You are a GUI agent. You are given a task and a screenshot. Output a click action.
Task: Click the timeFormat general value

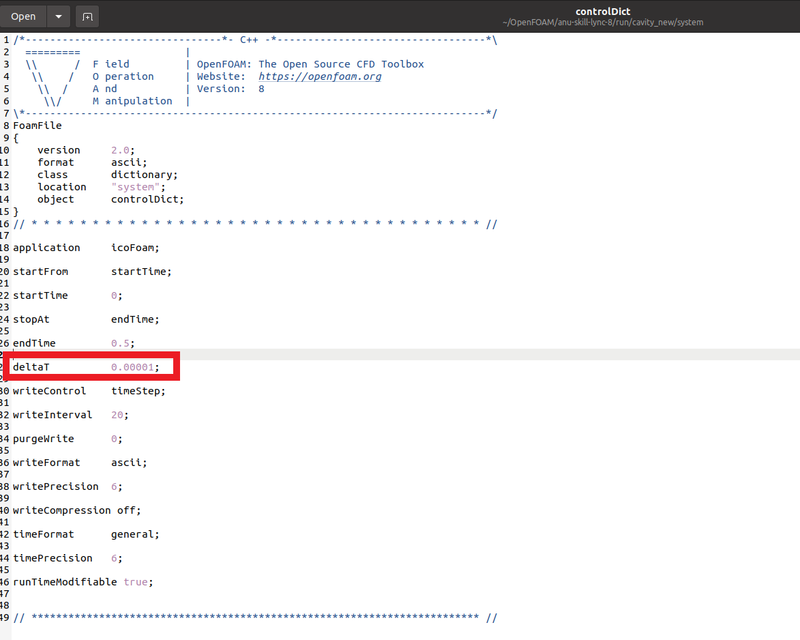[134, 534]
